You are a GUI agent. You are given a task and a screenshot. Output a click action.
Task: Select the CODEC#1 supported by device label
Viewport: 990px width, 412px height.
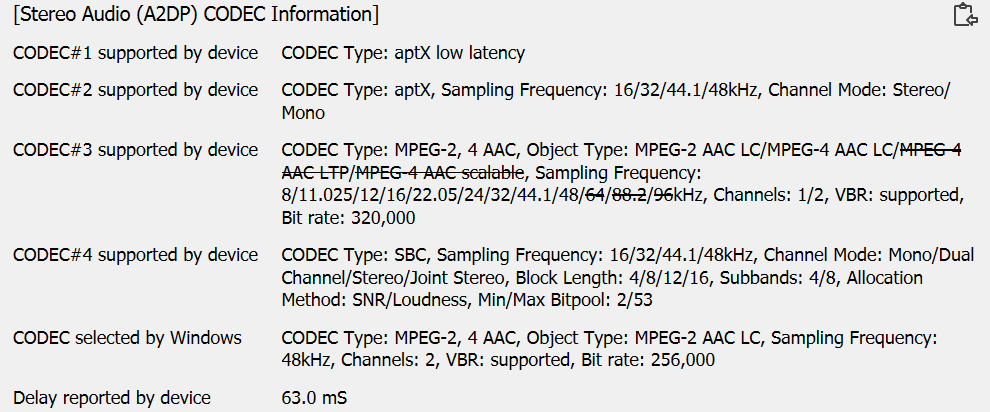click(x=135, y=53)
